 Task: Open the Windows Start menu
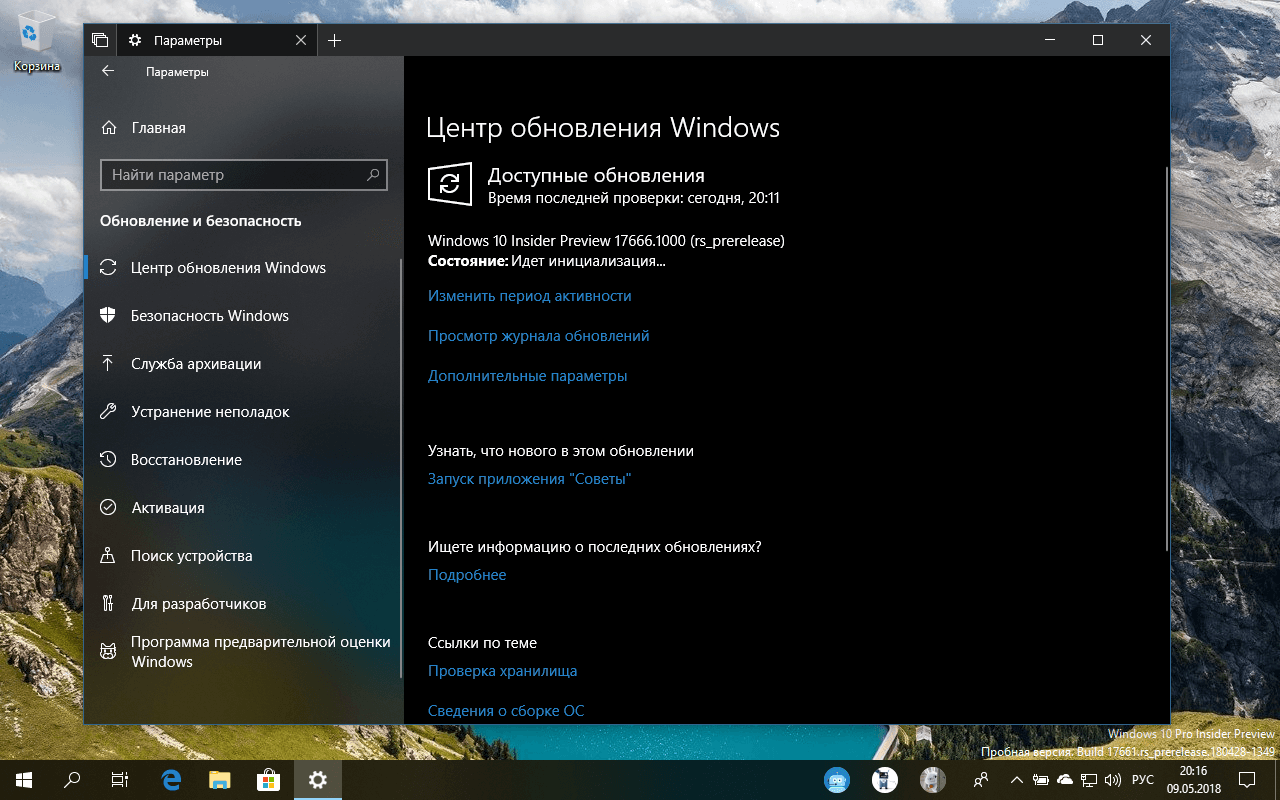24,780
